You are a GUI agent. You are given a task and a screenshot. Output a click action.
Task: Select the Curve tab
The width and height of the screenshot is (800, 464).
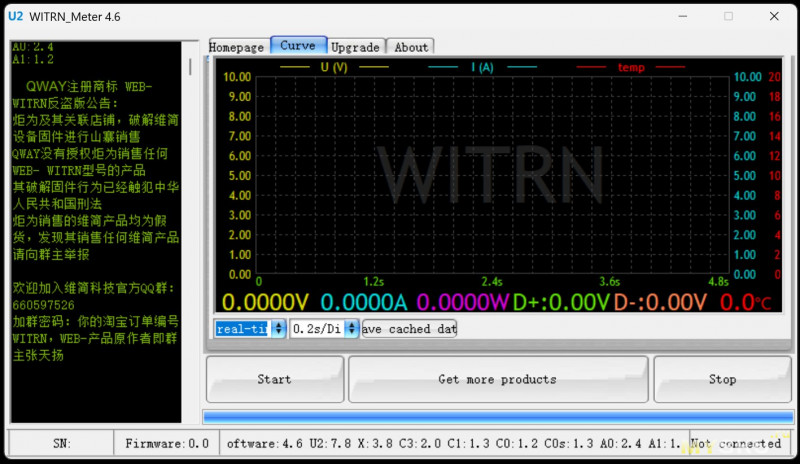(x=298, y=45)
